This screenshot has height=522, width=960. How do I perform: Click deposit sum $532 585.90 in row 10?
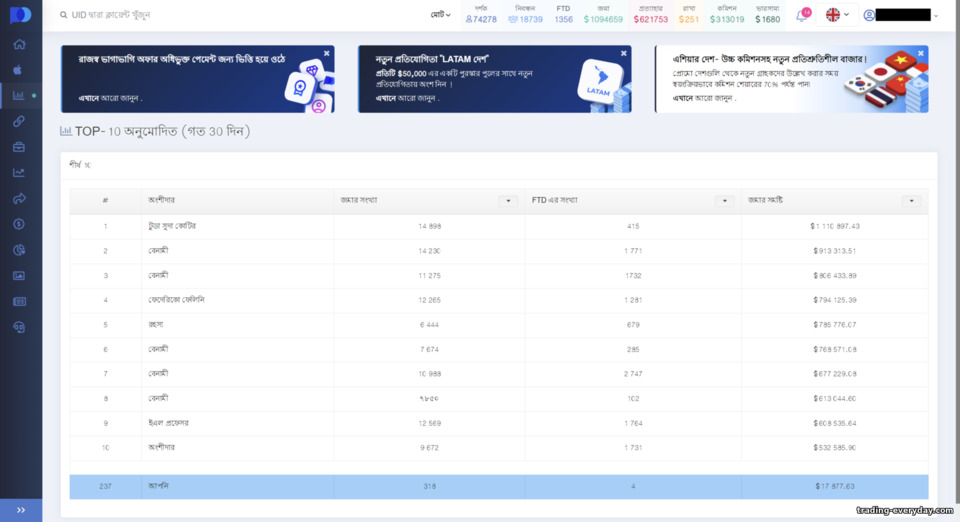coord(834,447)
